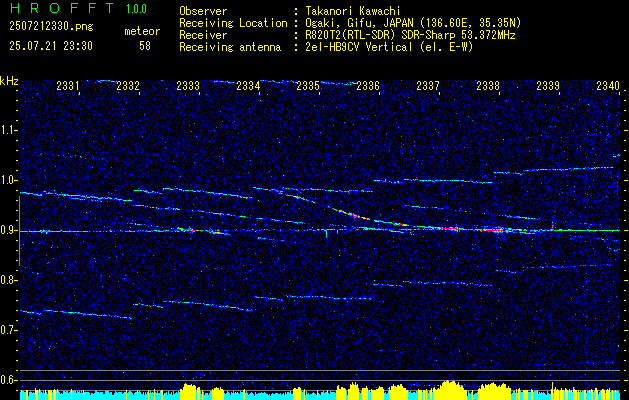Click the 2332 time marker
Screen dimensions: 629x400
(x=128, y=85)
